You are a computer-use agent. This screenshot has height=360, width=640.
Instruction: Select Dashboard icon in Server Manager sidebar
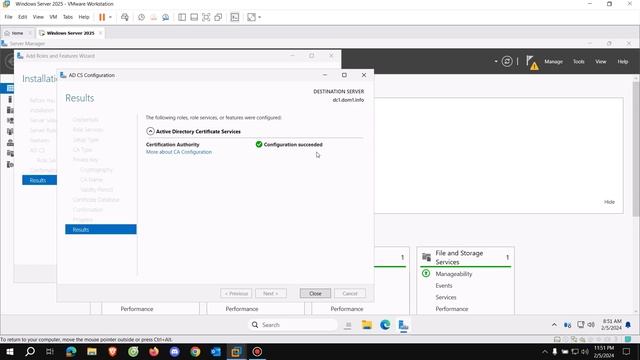pyautogui.click(x=10, y=88)
